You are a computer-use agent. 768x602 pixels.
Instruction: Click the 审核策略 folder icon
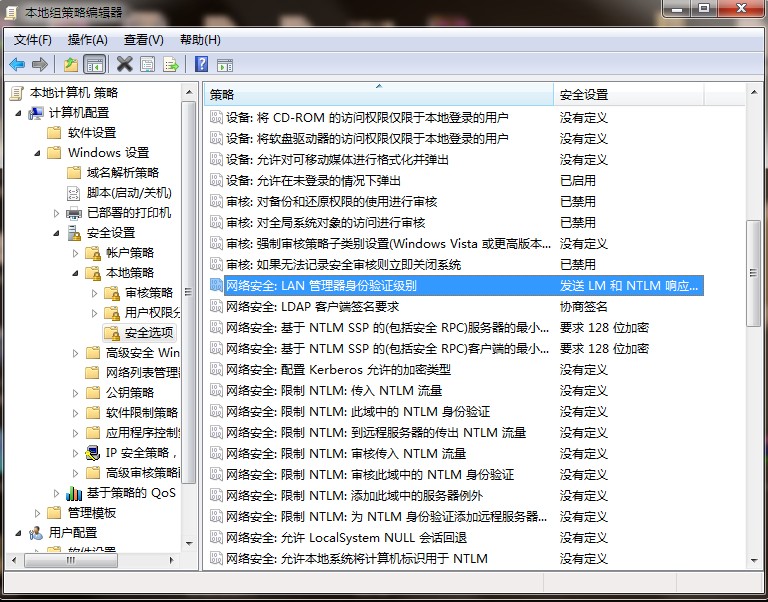112,293
